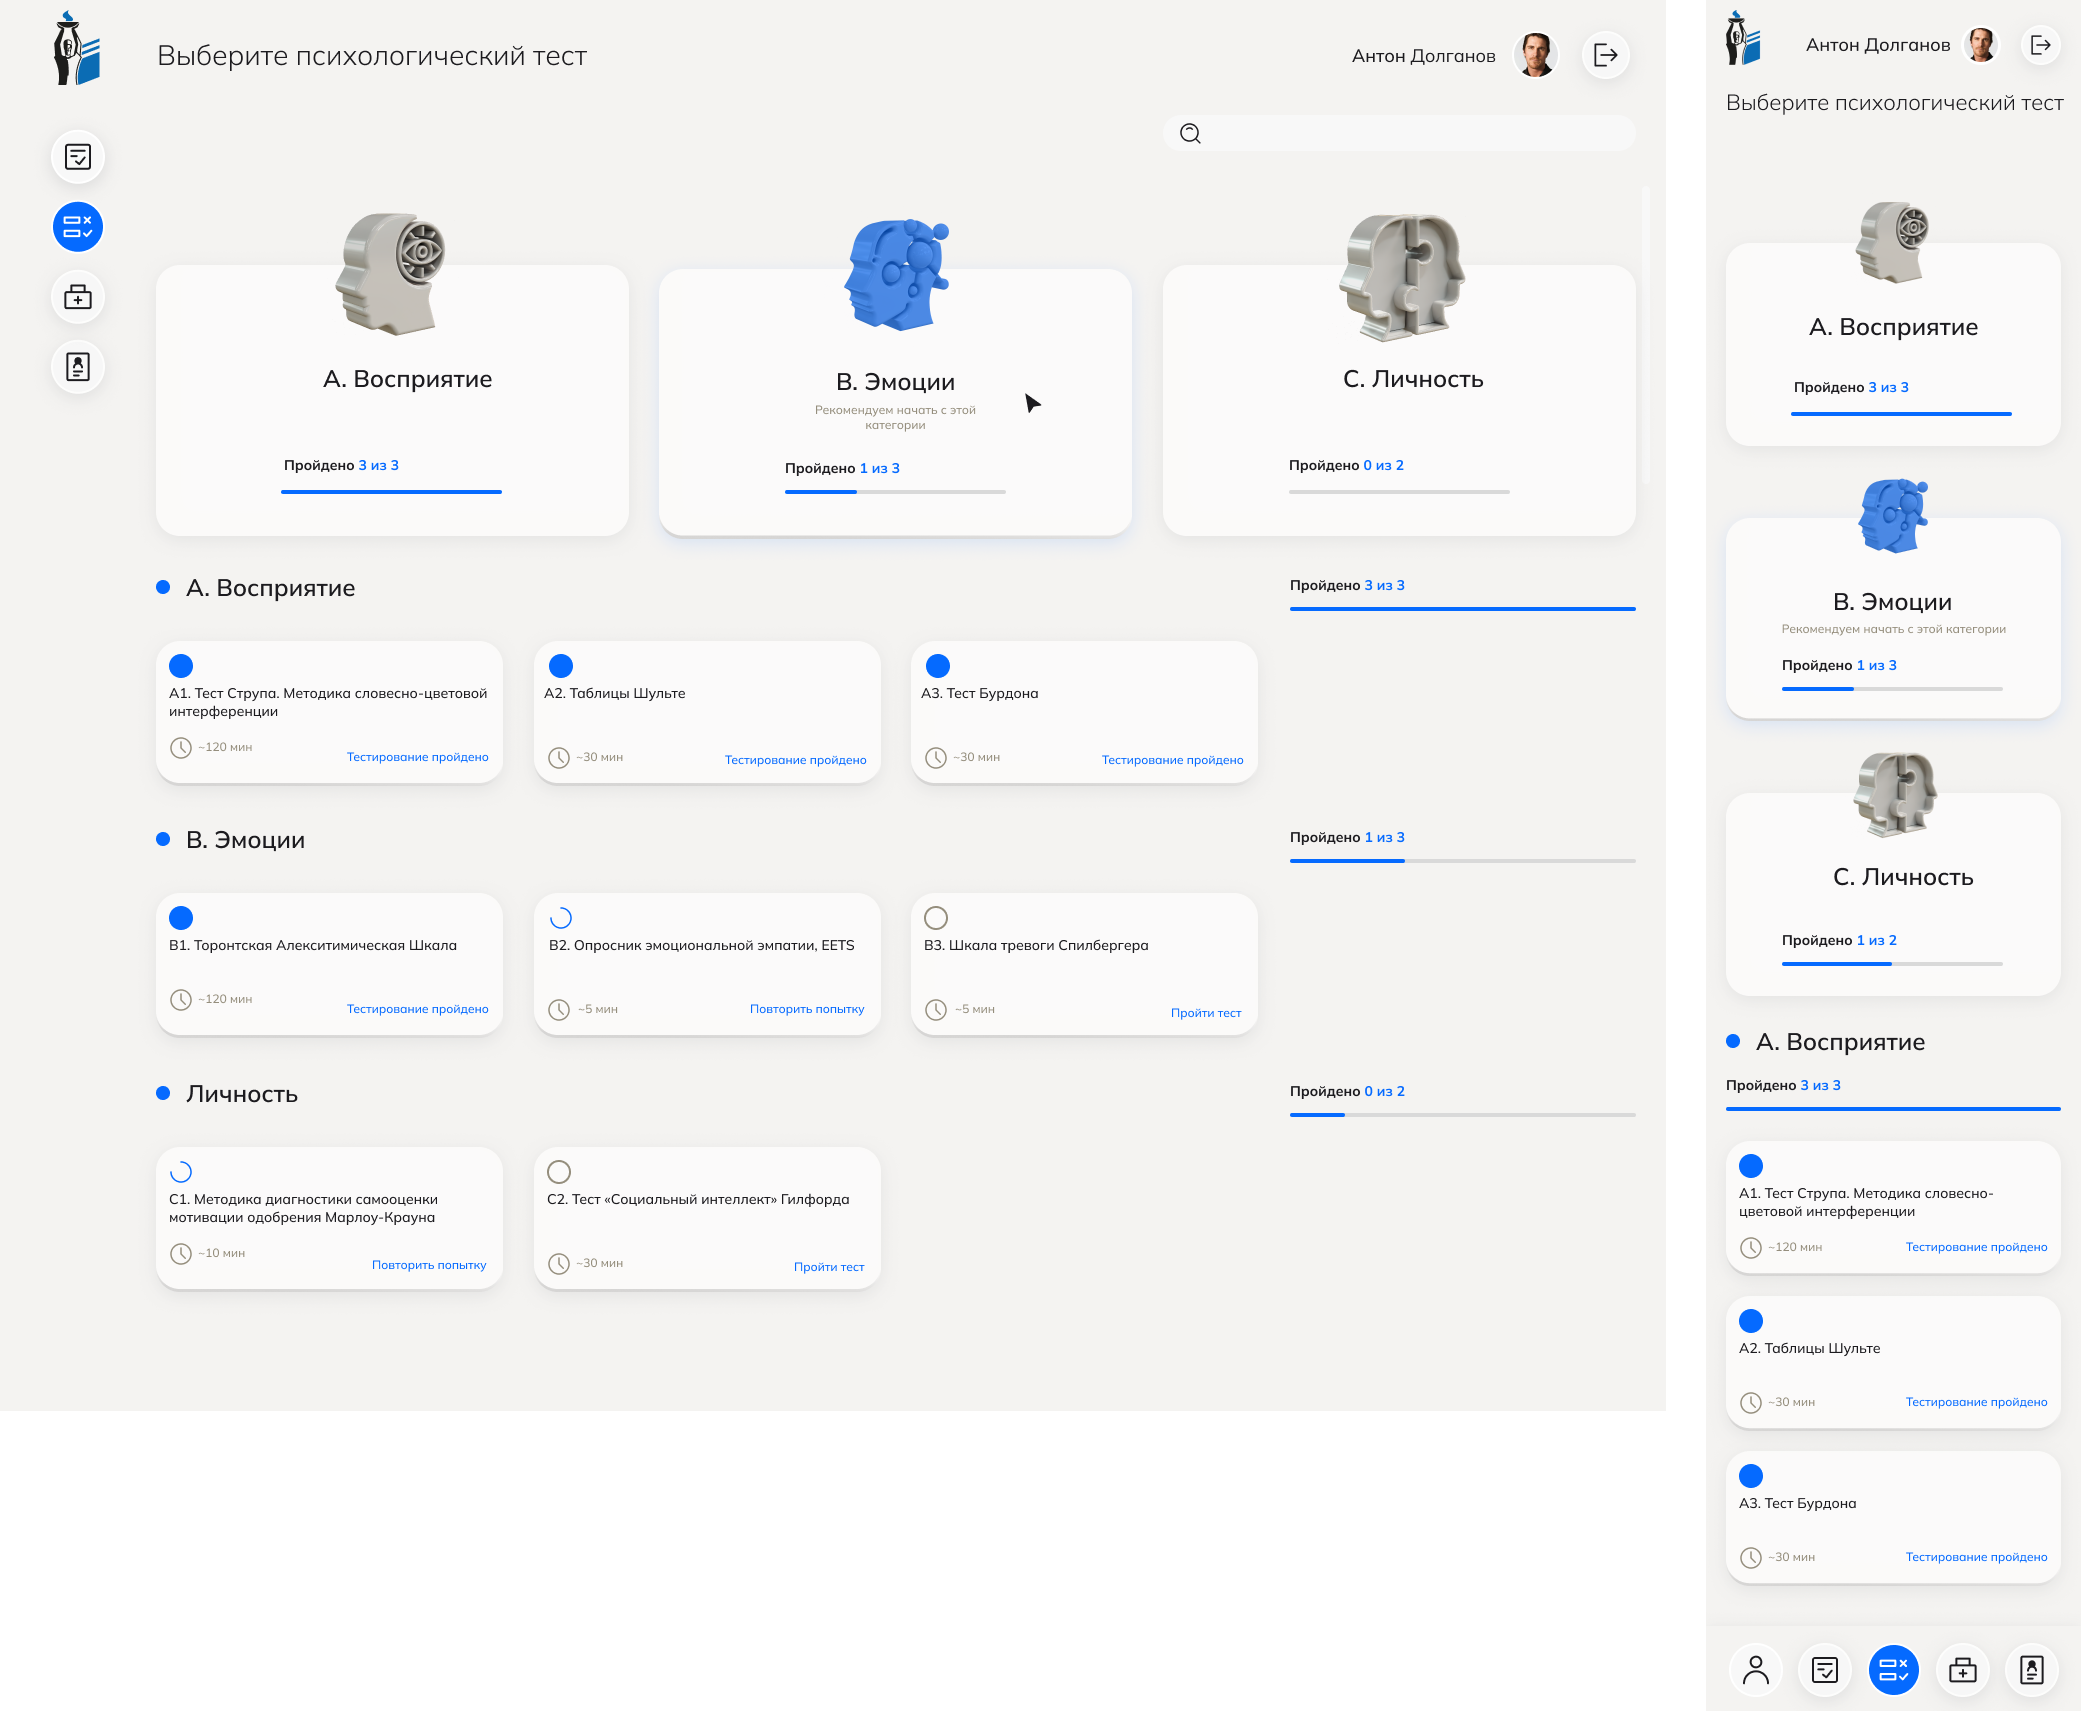Image resolution: width=2081 pixels, height=1711 pixels.
Task: Click into the search input field
Action: (x=1410, y=134)
